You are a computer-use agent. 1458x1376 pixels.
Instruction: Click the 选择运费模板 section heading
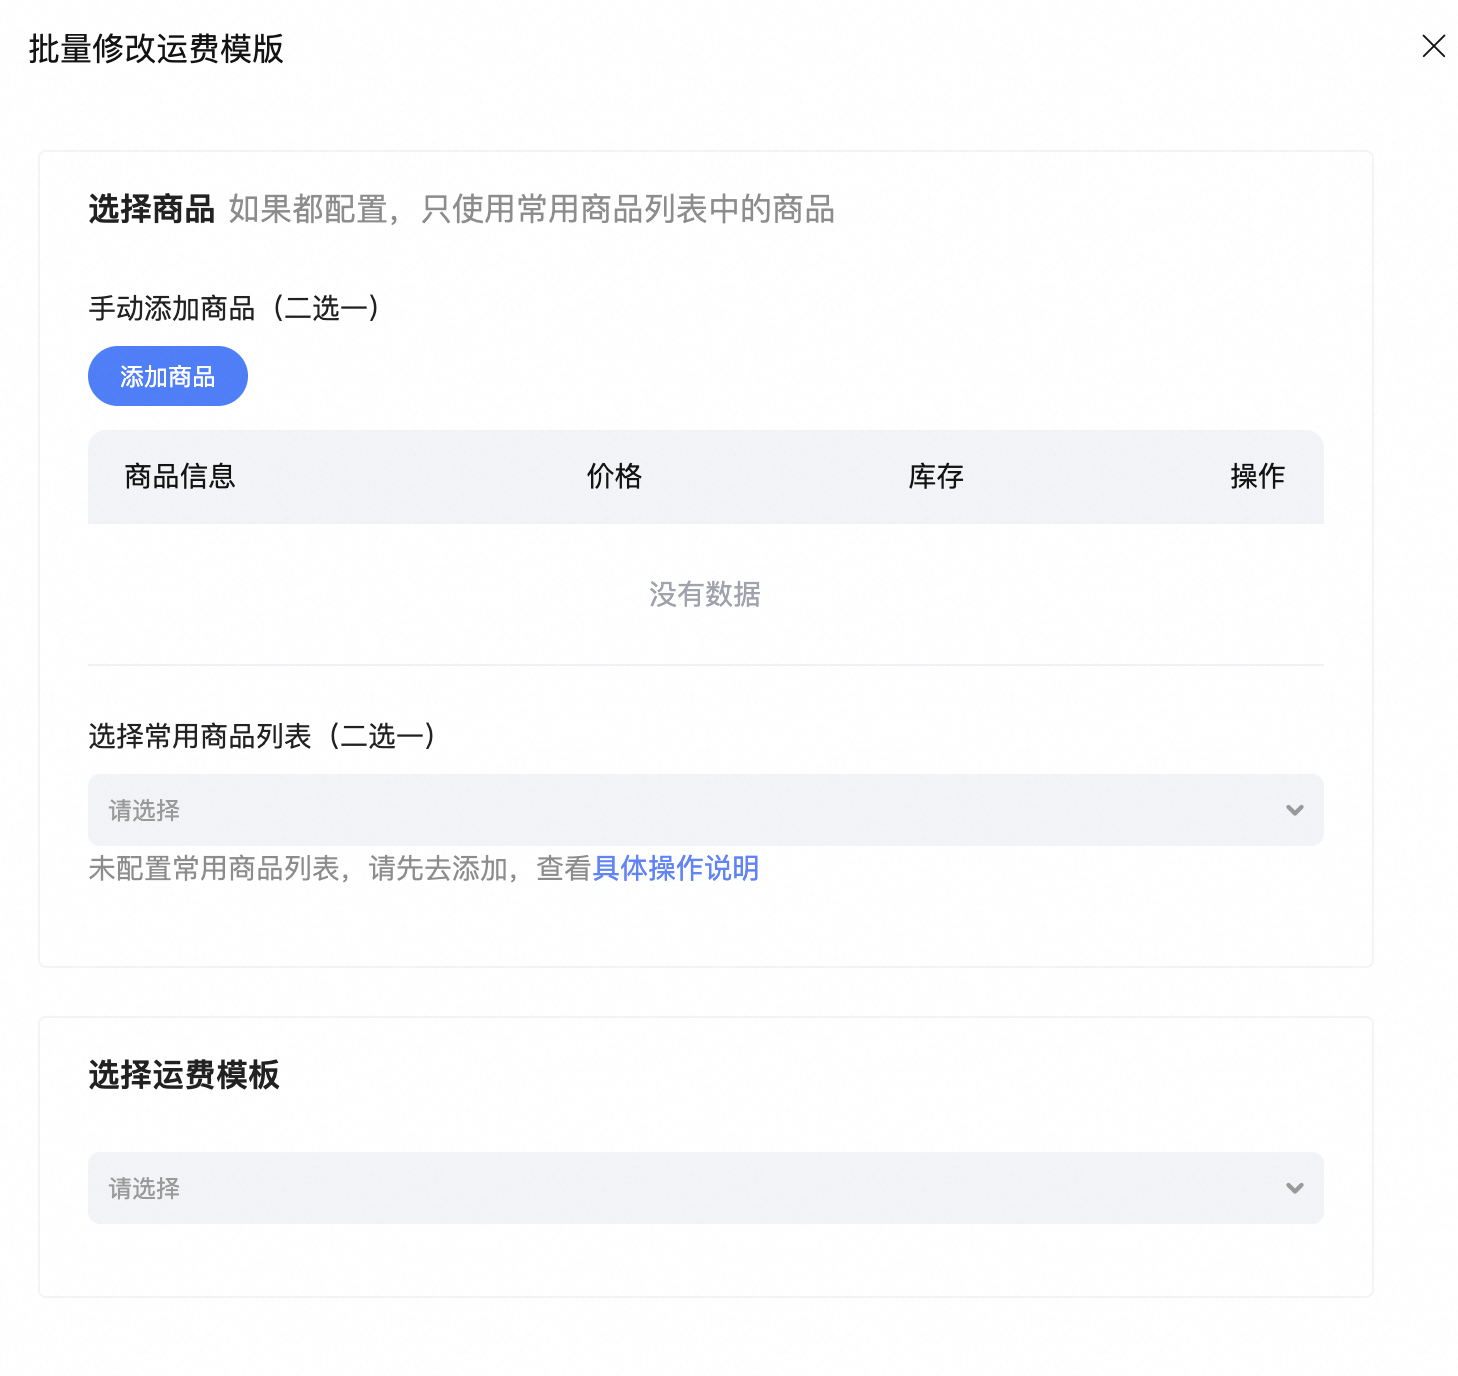(184, 1075)
